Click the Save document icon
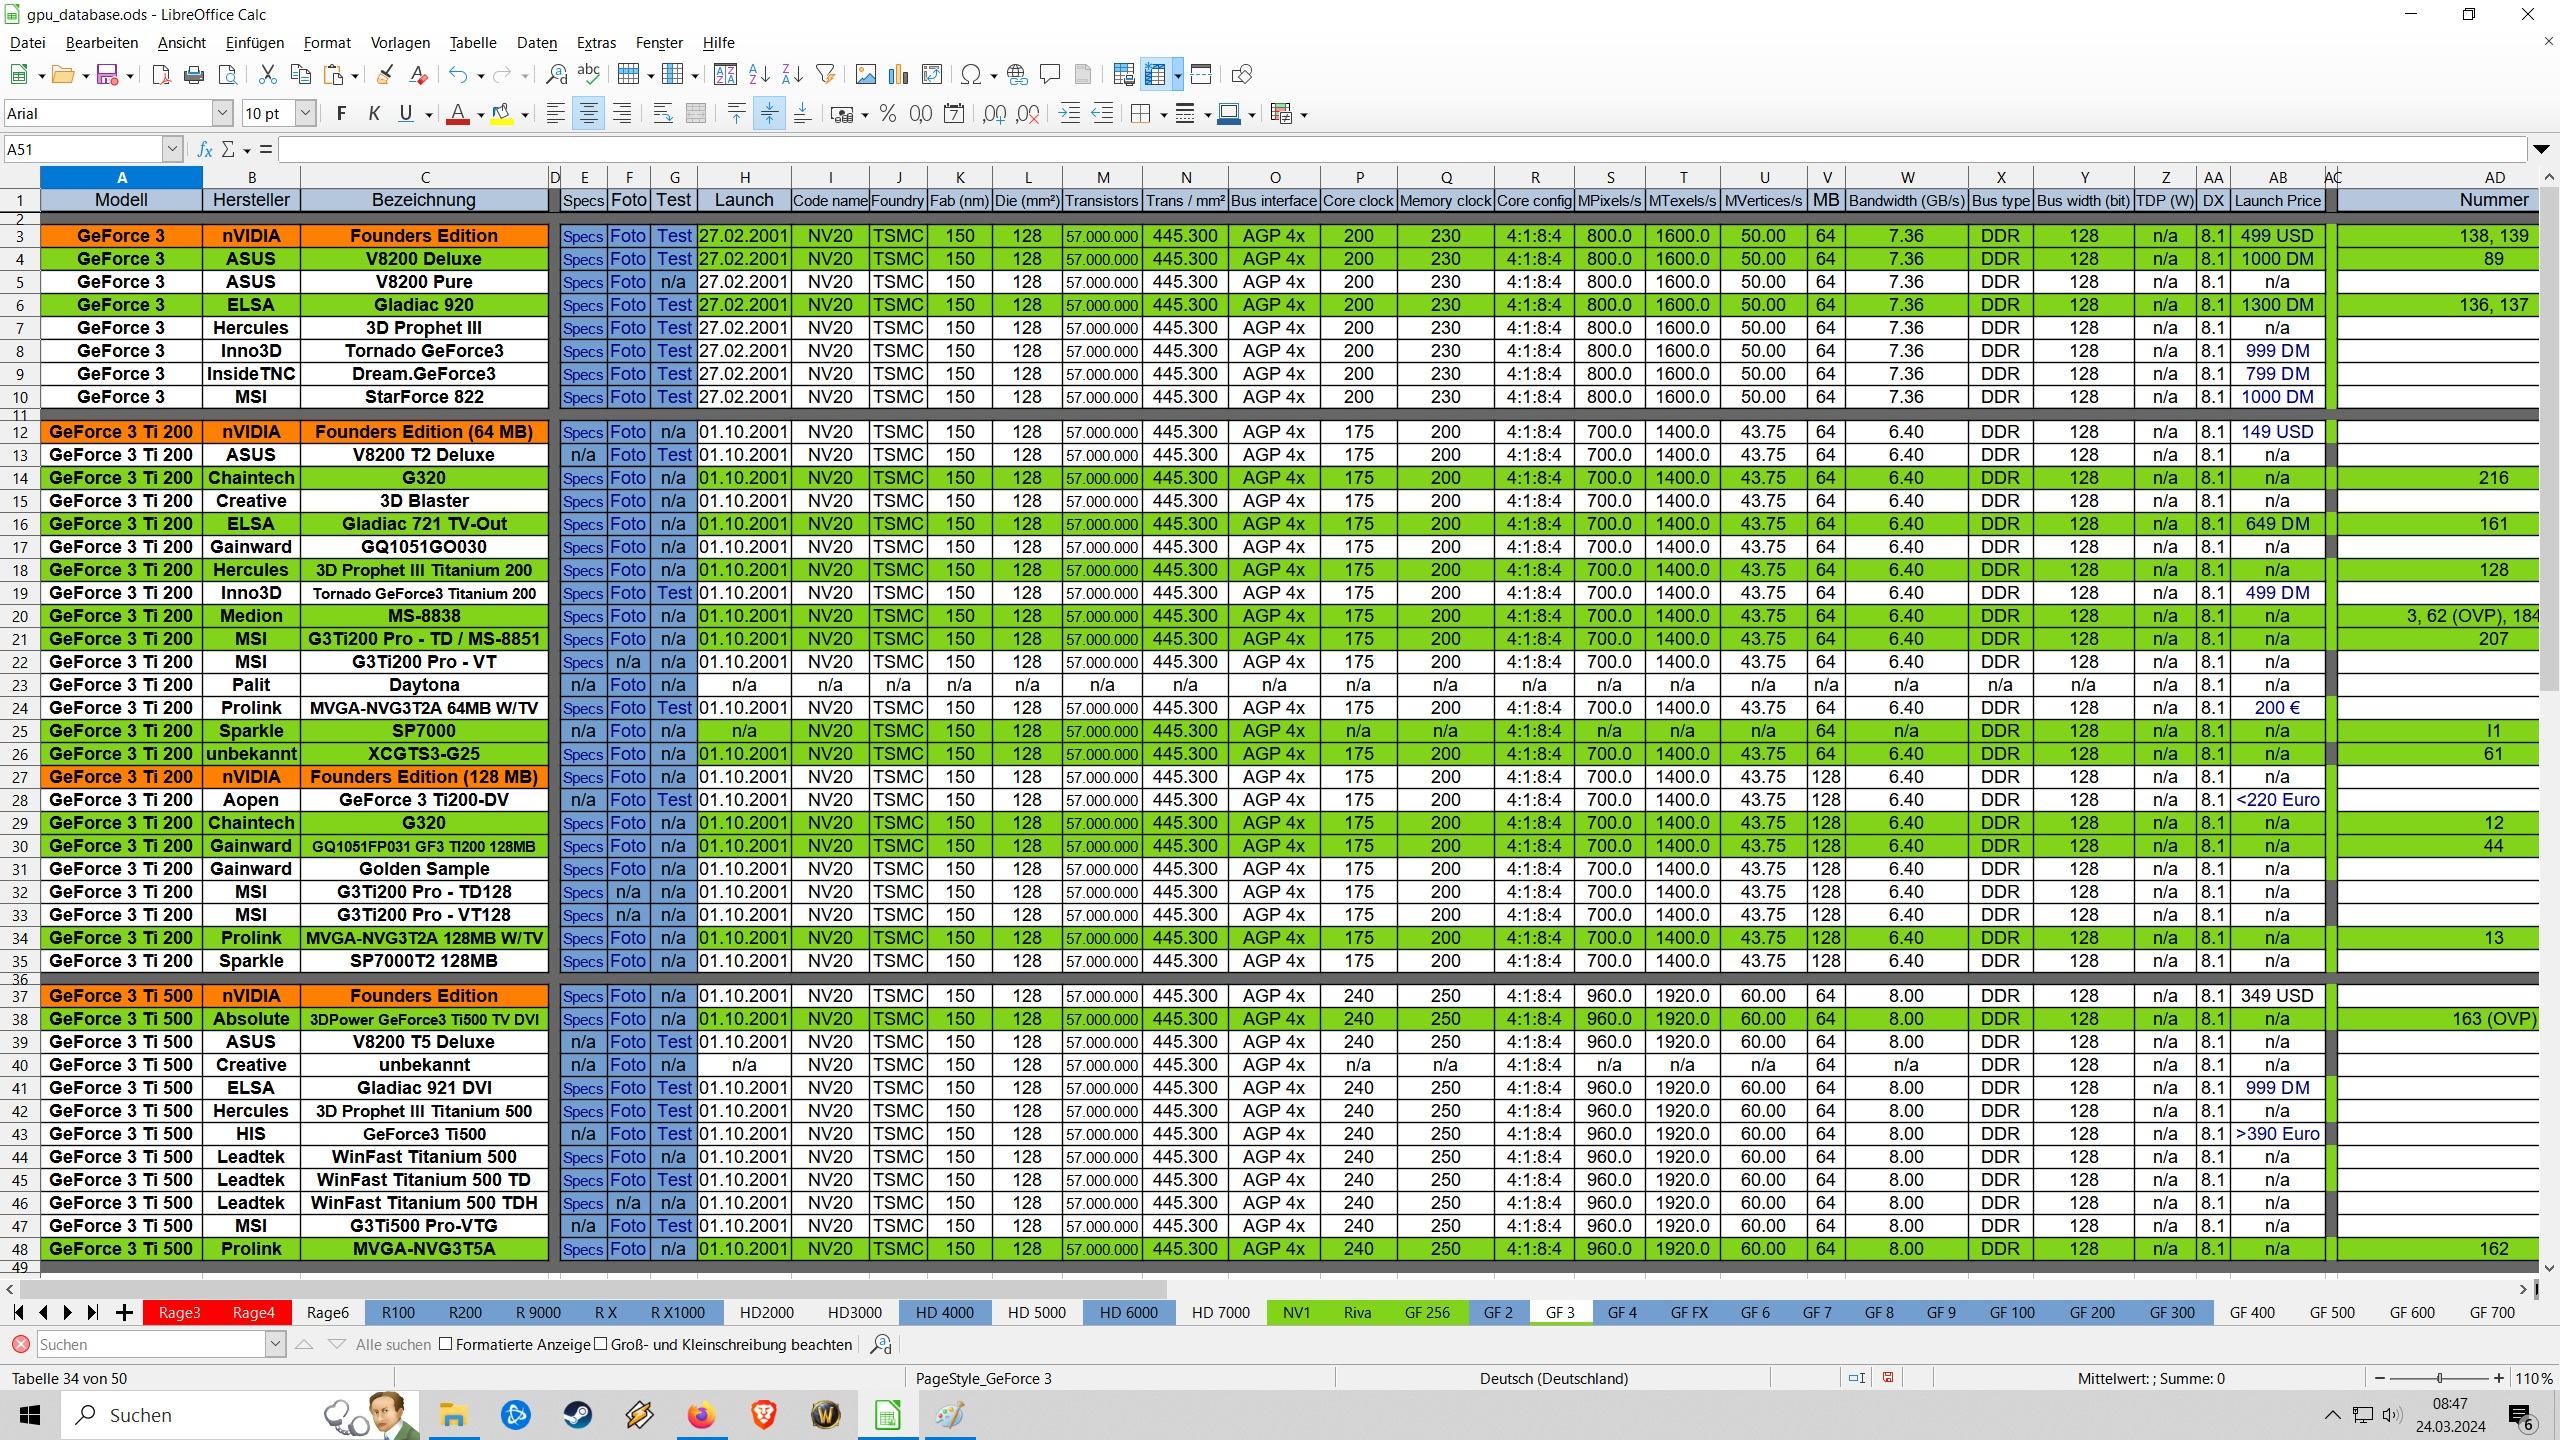Viewport: 2560px width, 1440px height. coord(107,75)
